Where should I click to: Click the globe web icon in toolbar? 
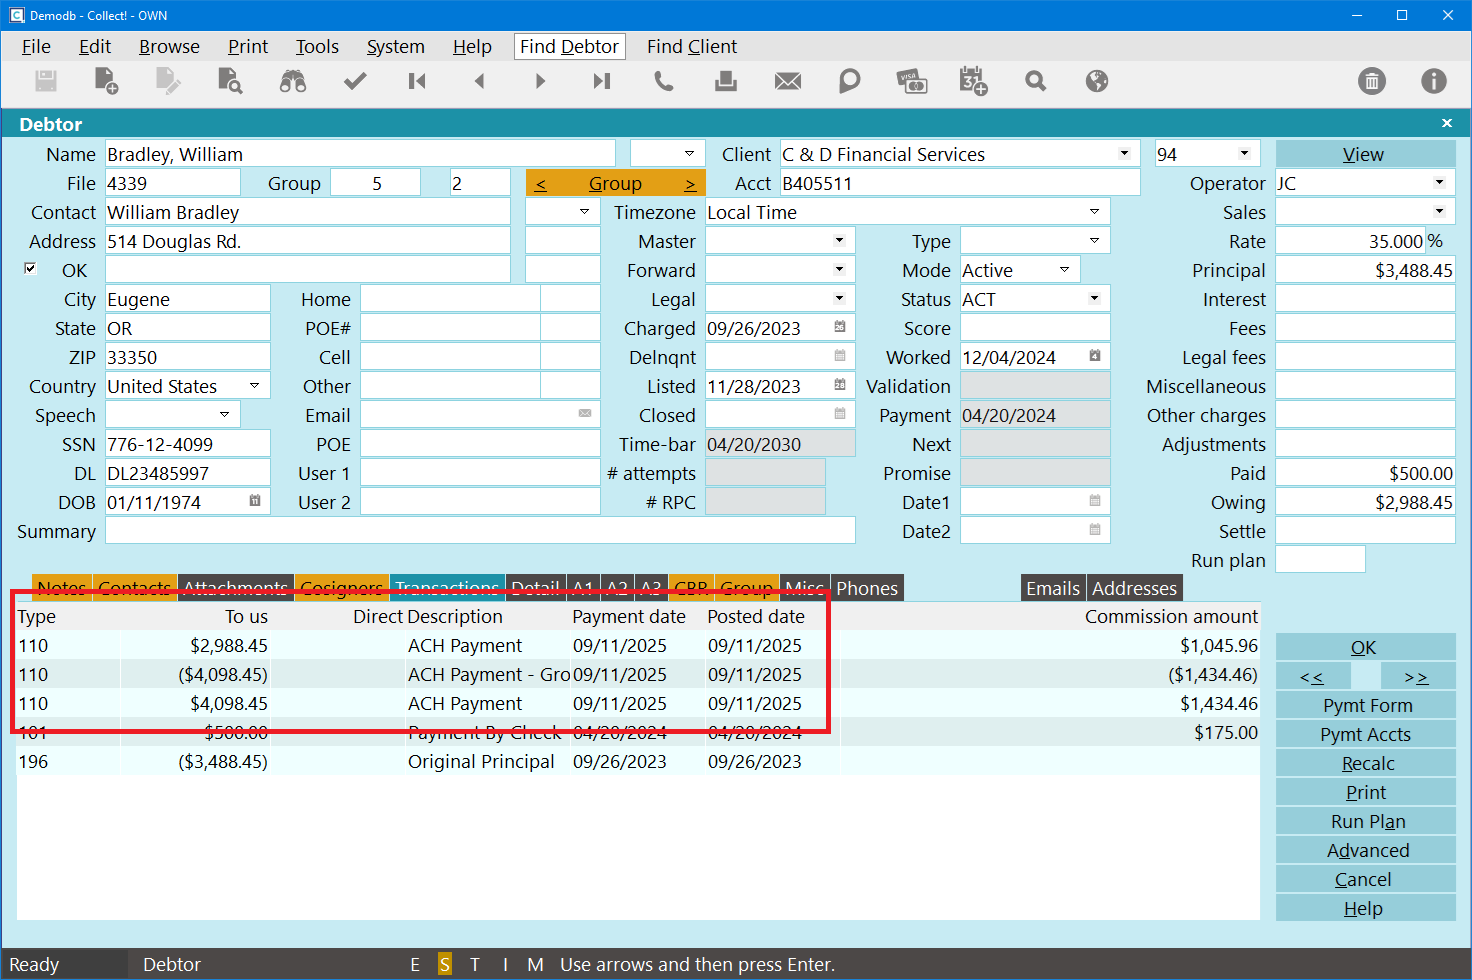point(1097,82)
